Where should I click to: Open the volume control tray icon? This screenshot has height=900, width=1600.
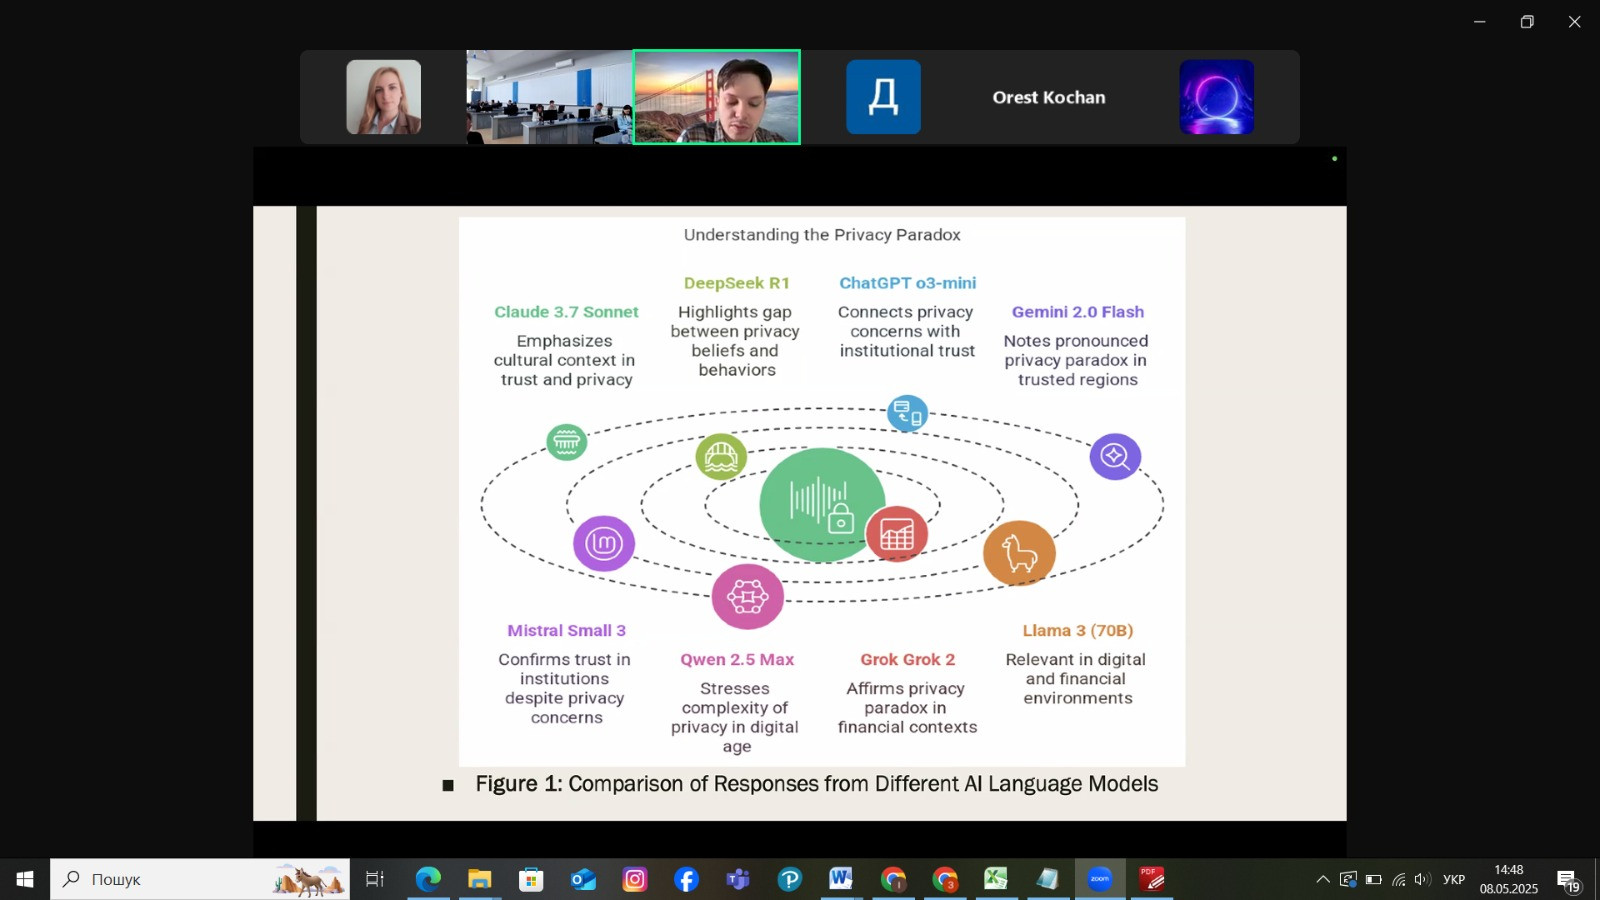point(1422,880)
